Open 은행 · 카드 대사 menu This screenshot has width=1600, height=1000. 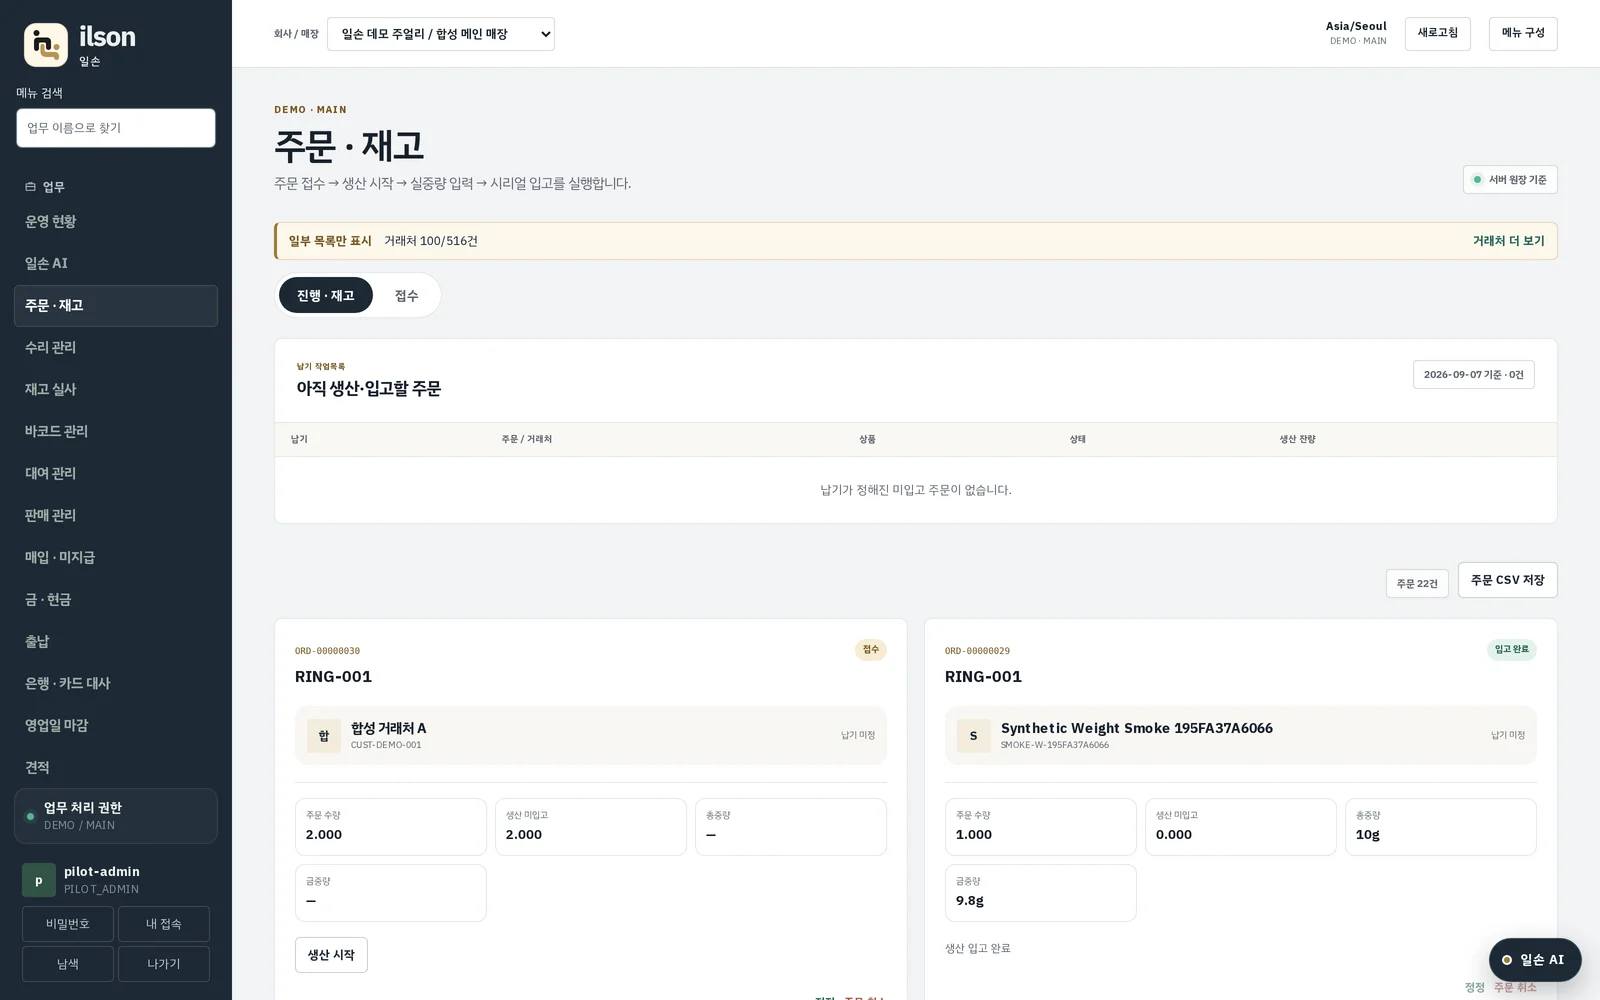(x=116, y=684)
